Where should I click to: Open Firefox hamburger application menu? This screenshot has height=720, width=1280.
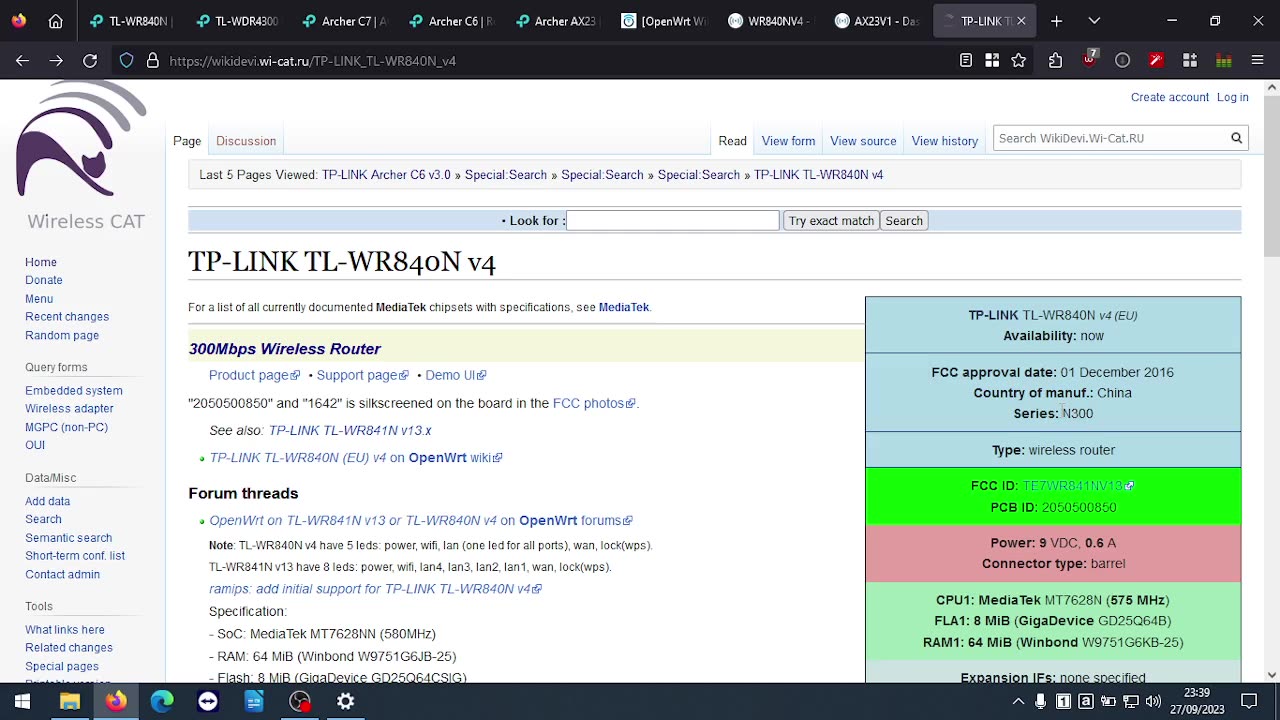click(1257, 61)
